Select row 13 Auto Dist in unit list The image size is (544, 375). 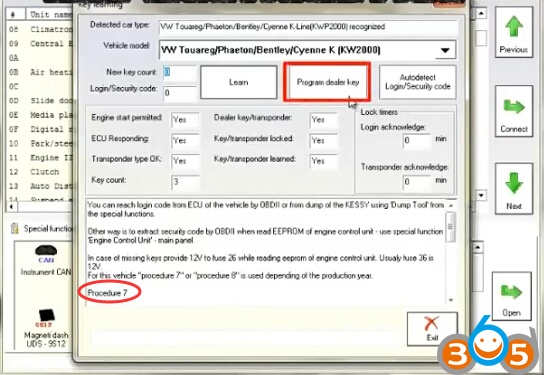(40, 186)
